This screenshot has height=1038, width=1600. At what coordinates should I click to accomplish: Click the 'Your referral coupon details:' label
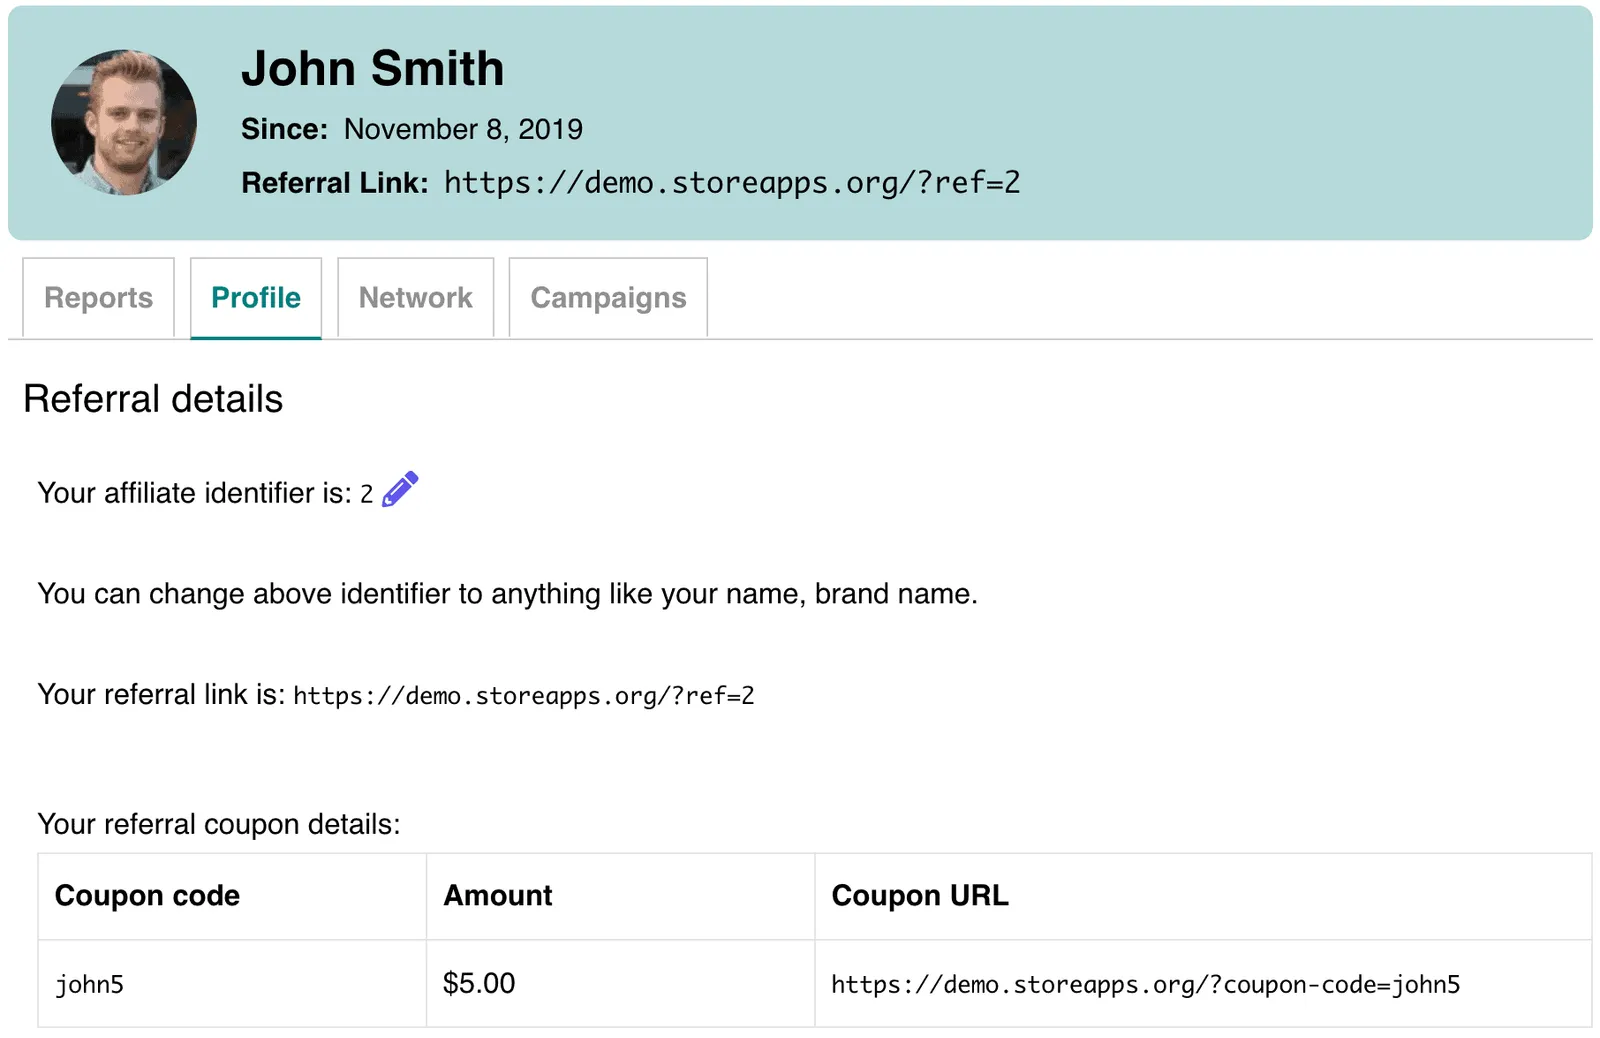[x=219, y=824]
